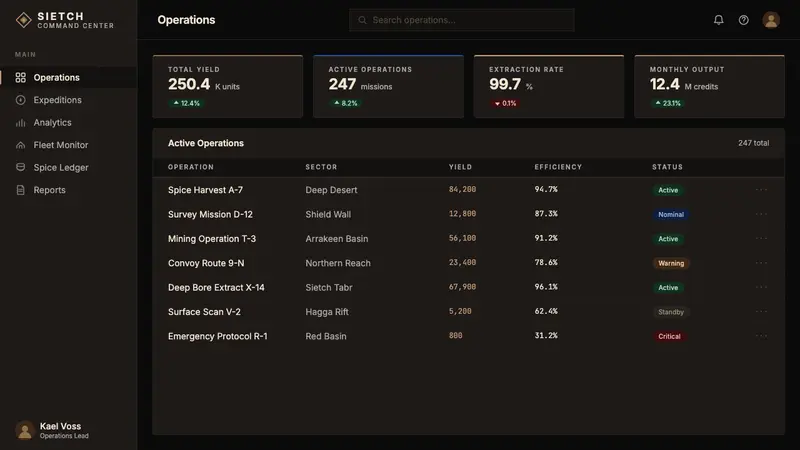Select the Convoy Route 9-N operation name
Viewport: 800px width, 450px height.
(x=206, y=263)
